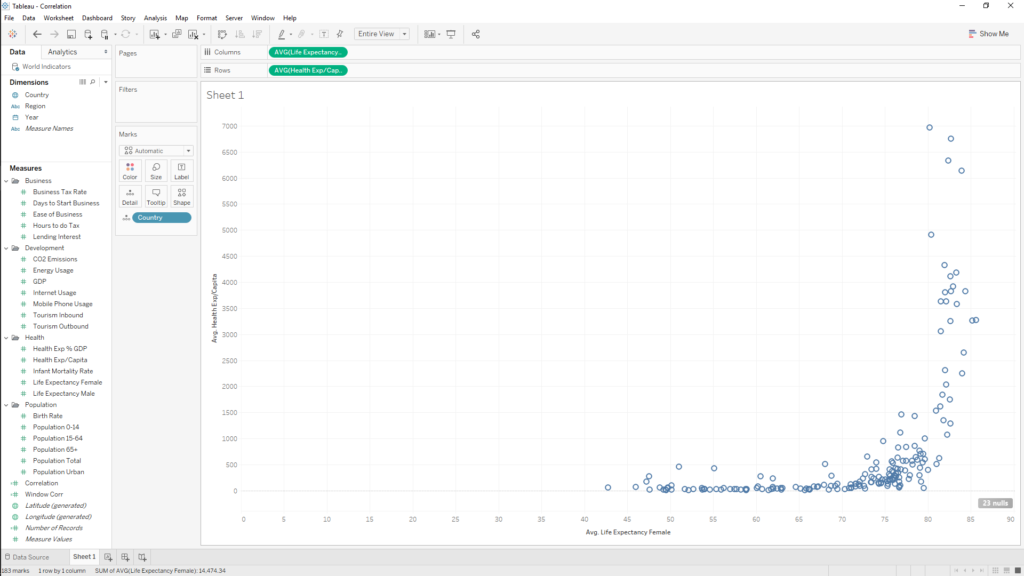This screenshot has width=1024, height=576.
Task: Save the workbook using the toolbar icon
Action: [x=70, y=33]
